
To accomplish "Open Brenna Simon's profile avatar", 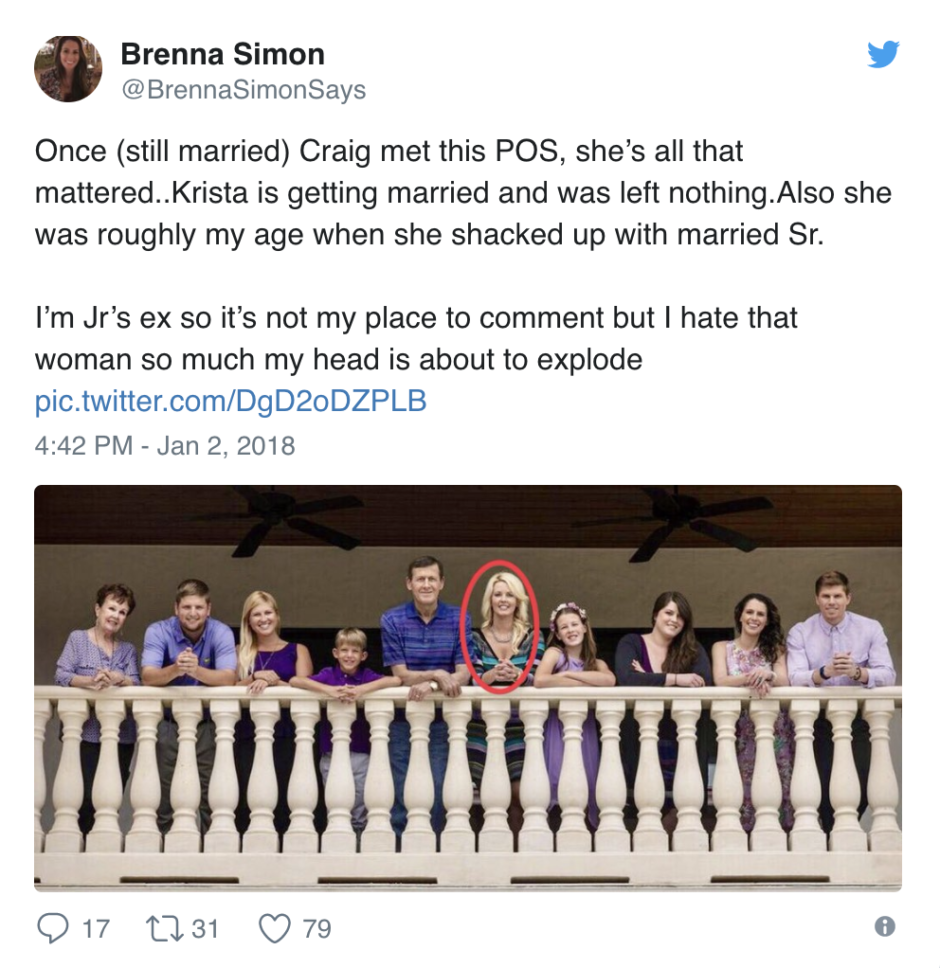I will click(x=68, y=69).
